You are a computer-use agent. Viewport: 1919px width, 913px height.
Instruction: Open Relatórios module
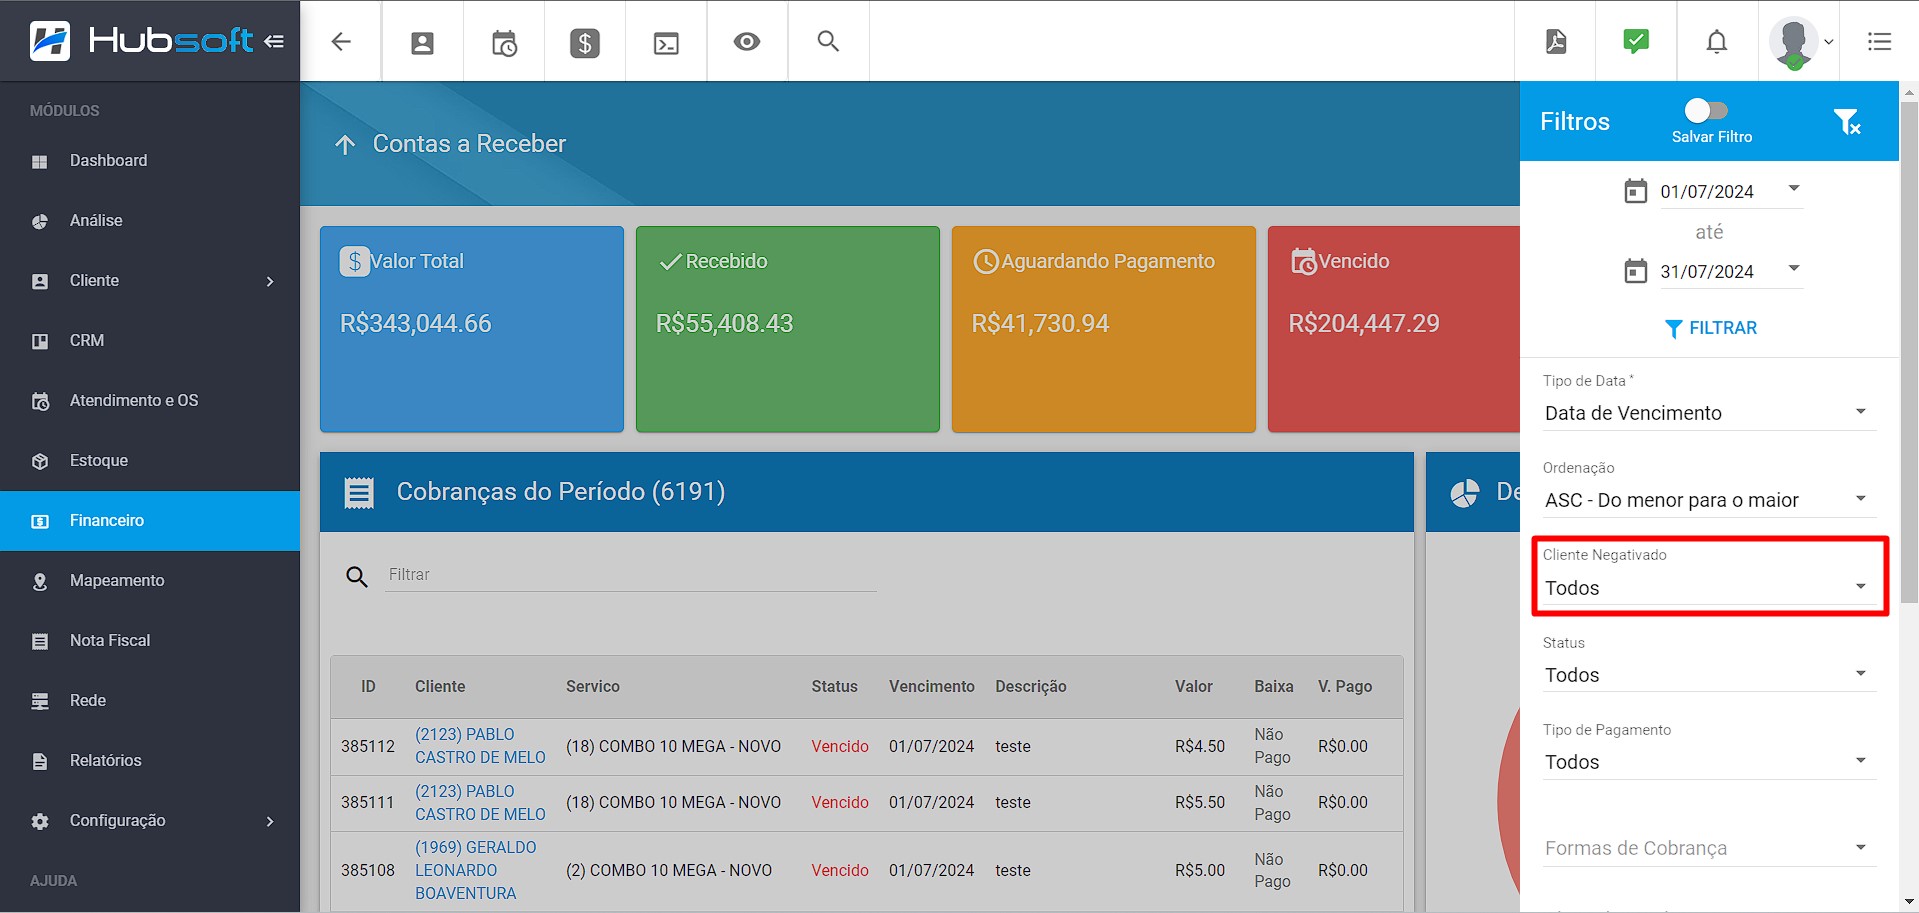click(150, 761)
